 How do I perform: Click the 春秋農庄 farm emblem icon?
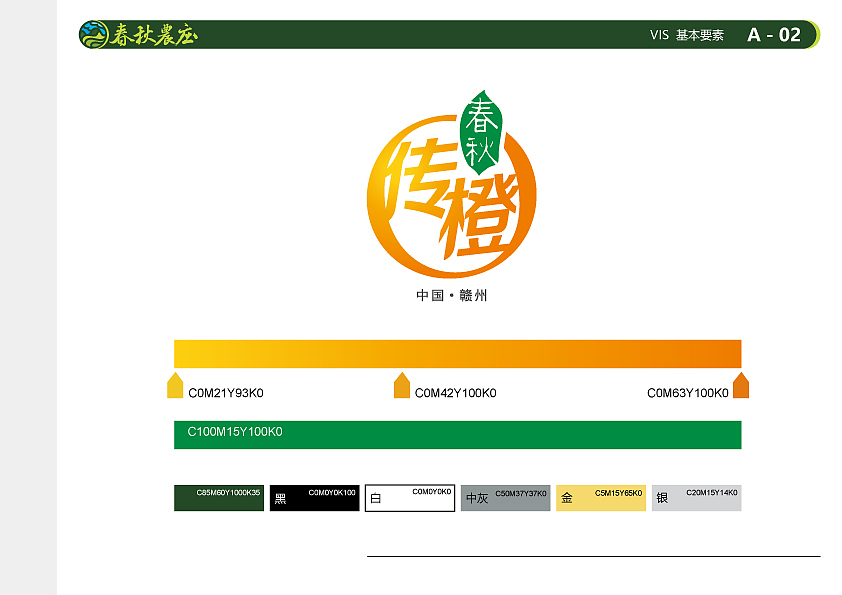tap(95, 33)
